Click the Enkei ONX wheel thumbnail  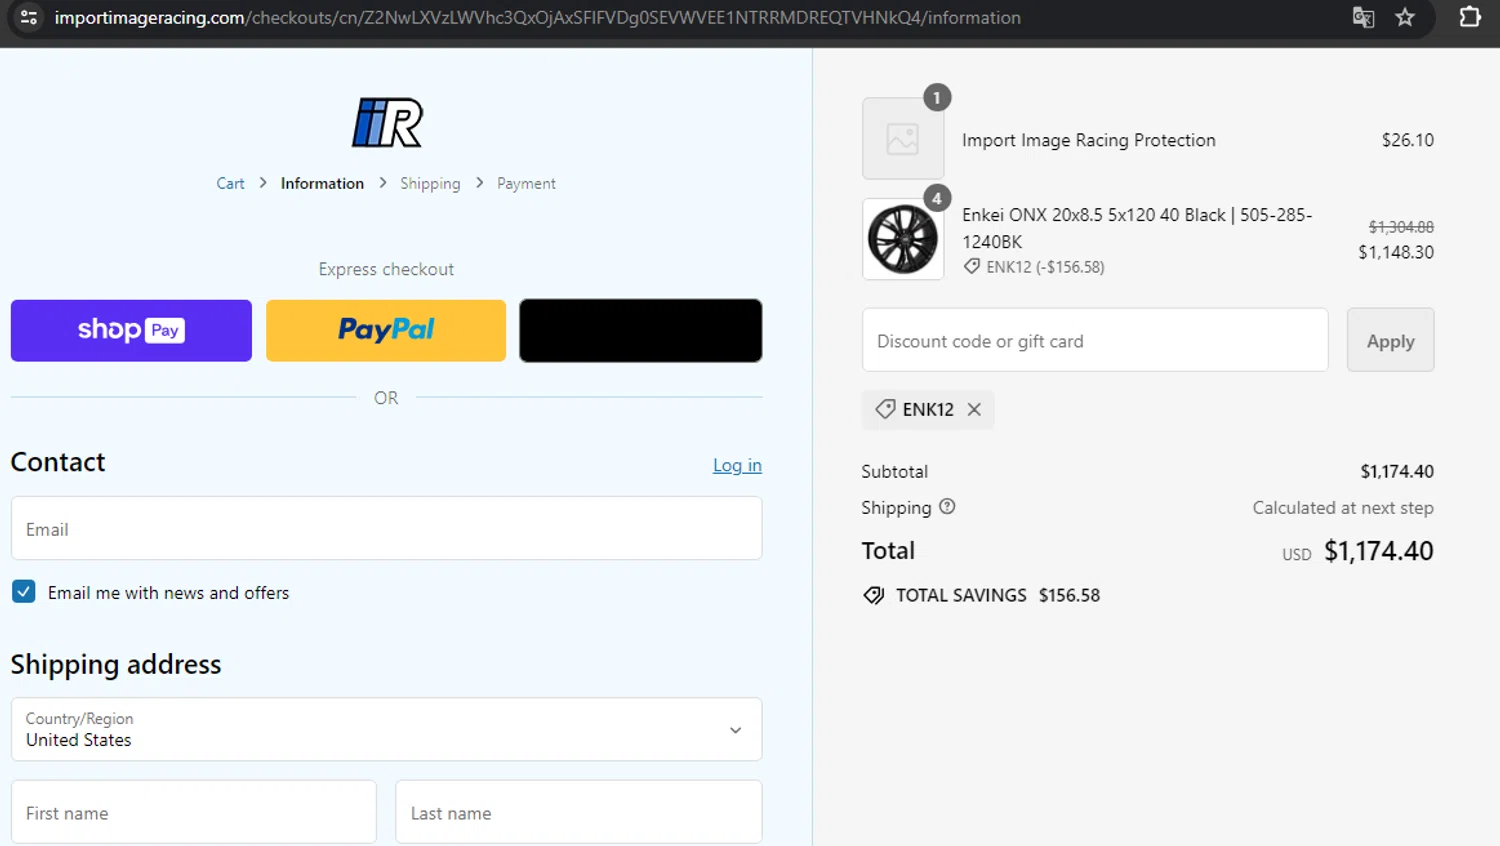click(x=903, y=239)
